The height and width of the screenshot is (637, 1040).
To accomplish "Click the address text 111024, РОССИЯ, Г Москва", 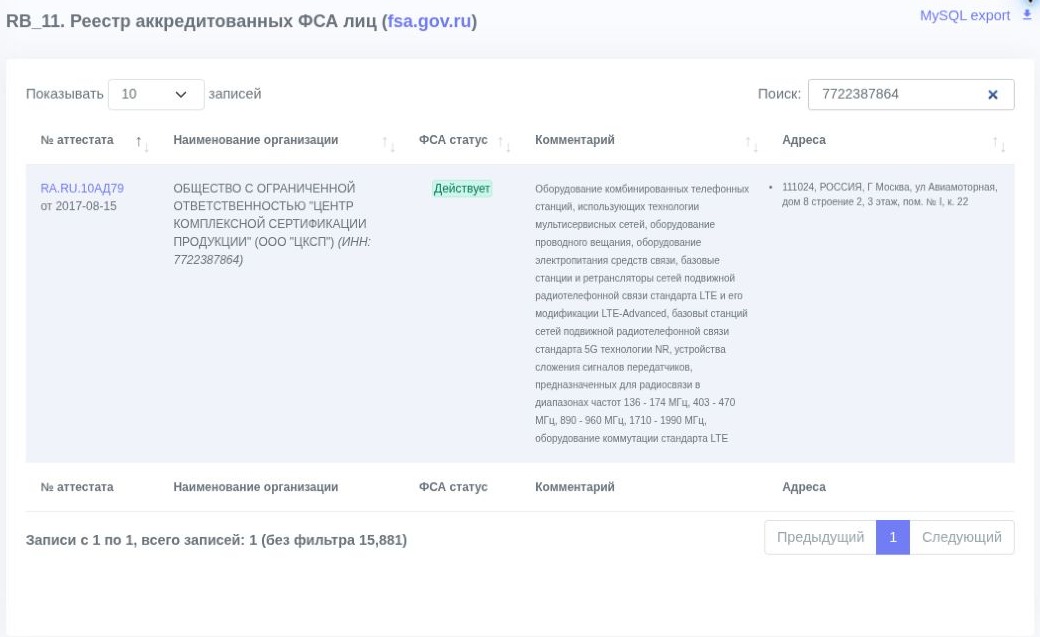I will pyautogui.click(x=889, y=194).
